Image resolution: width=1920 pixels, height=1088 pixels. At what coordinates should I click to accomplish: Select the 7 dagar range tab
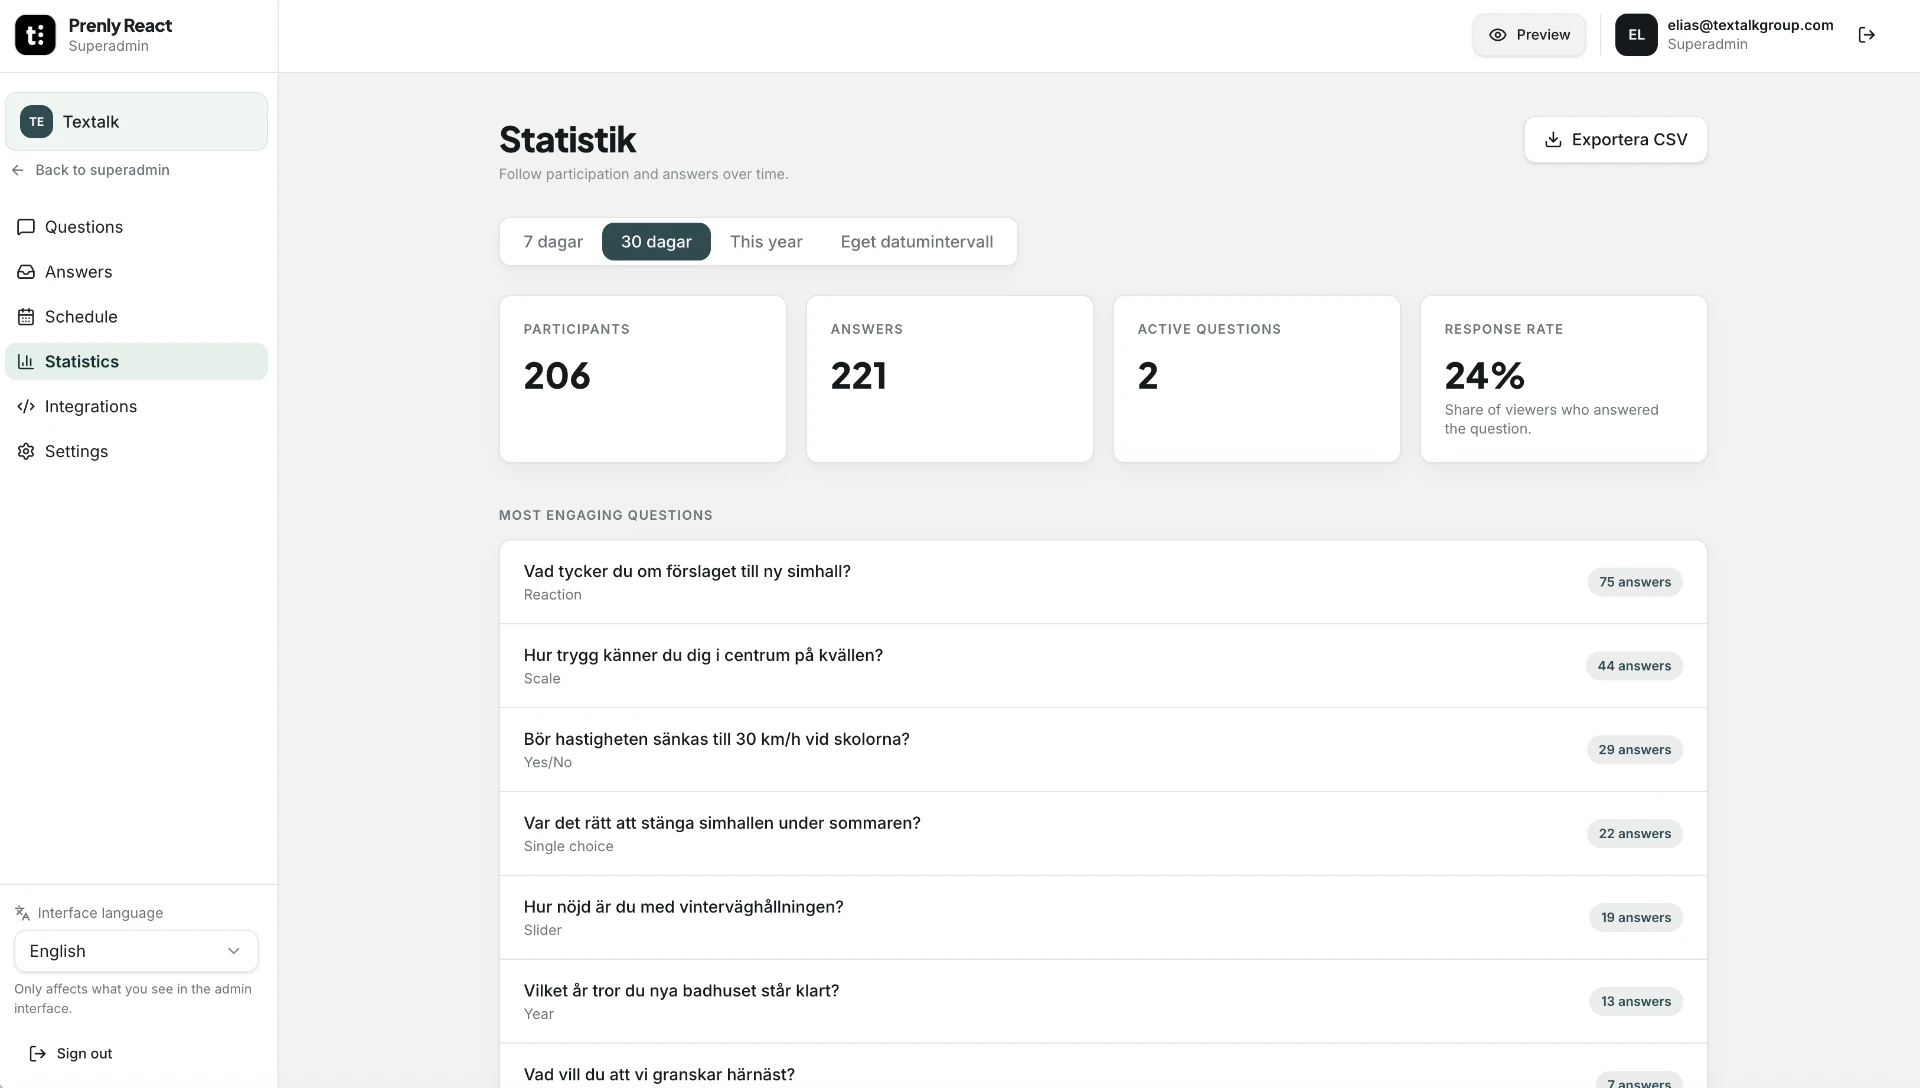pyautogui.click(x=553, y=242)
